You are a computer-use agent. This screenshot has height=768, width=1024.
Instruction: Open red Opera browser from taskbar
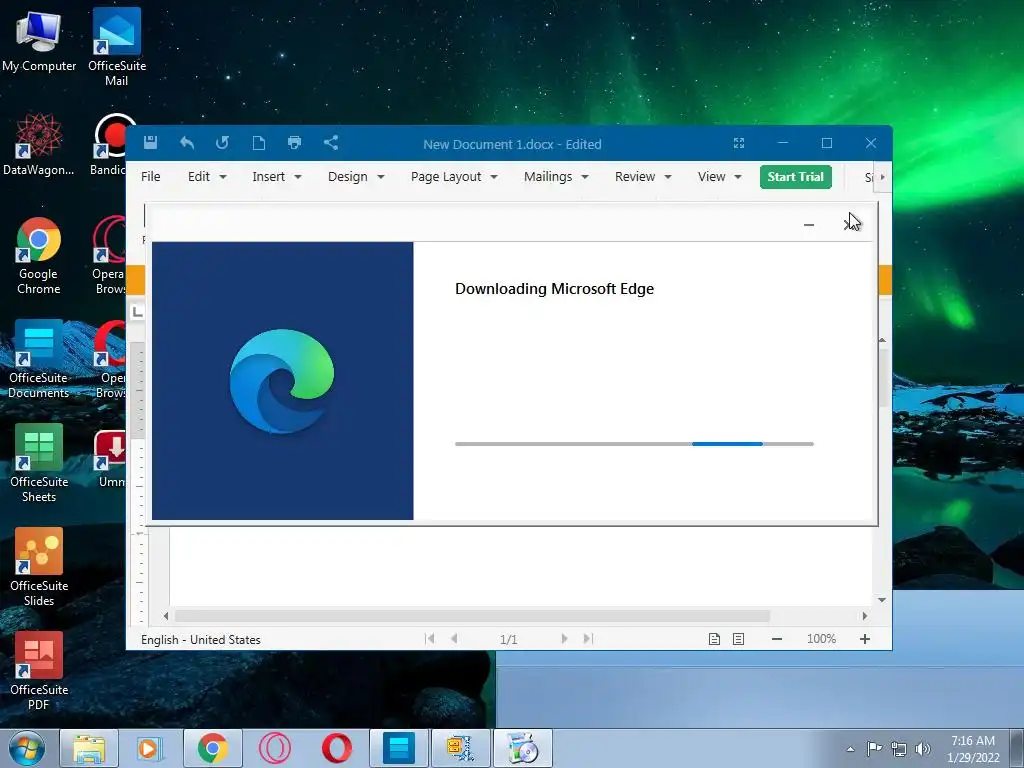tap(336, 748)
